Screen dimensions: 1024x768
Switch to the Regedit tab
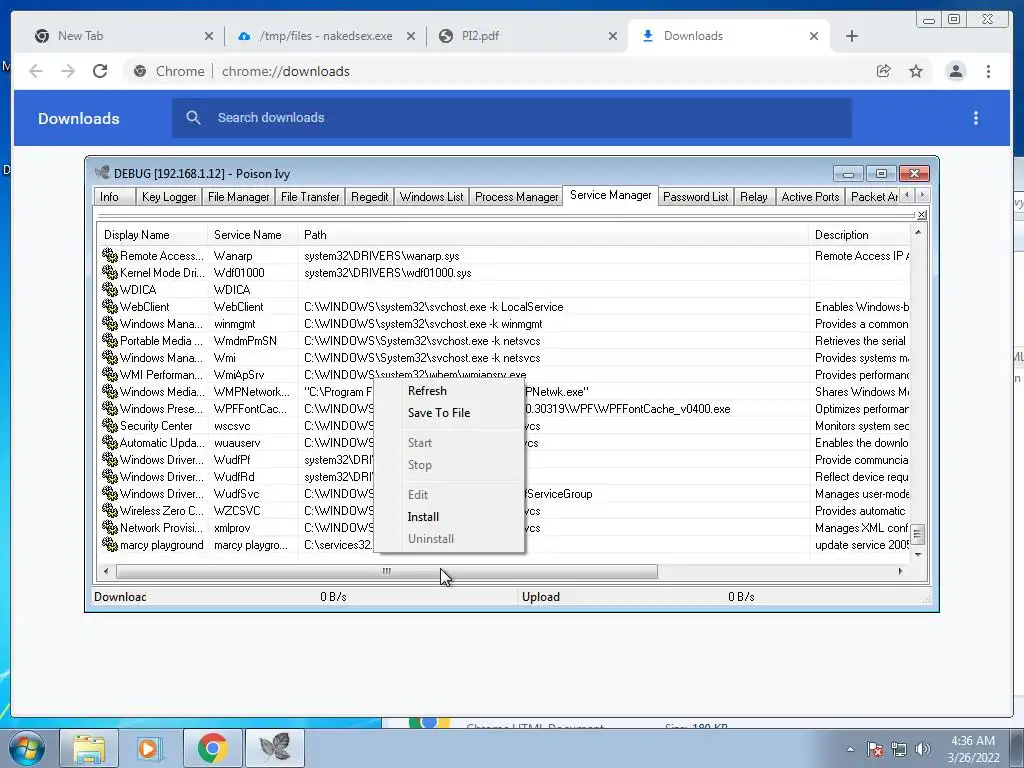(x=369, y=197)
